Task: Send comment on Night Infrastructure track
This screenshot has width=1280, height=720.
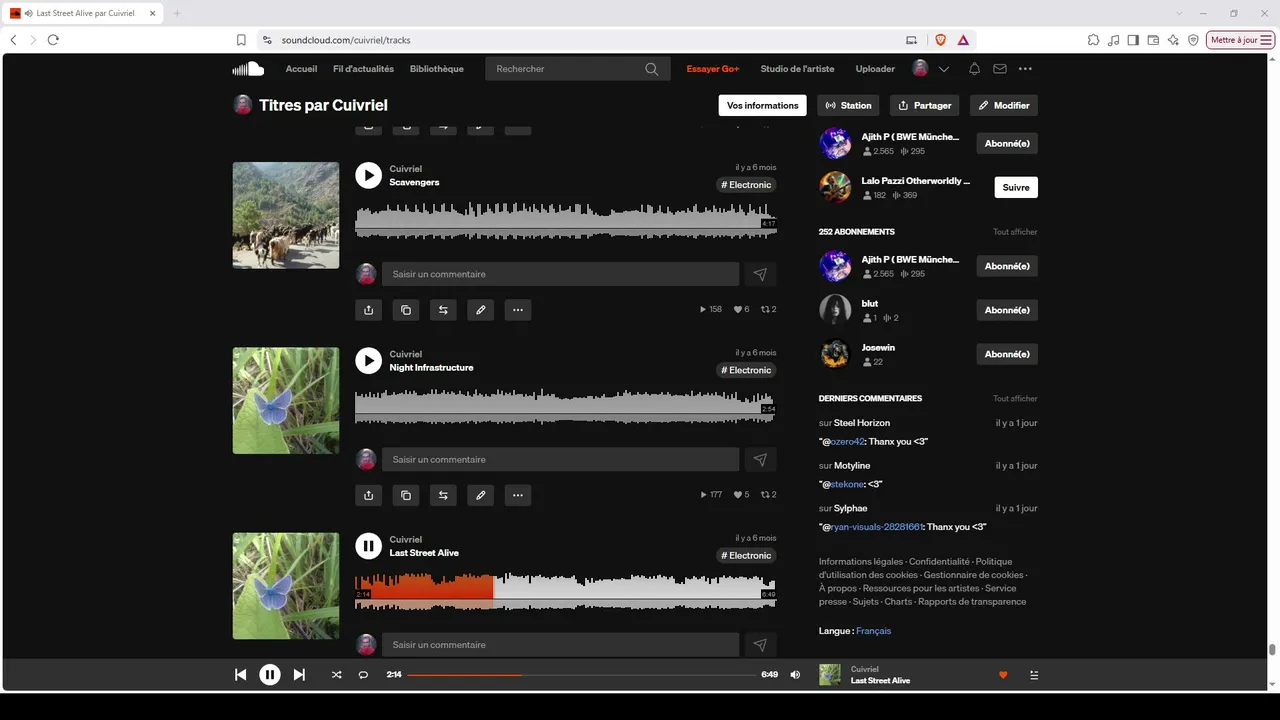Action: [x=760, y=460]
